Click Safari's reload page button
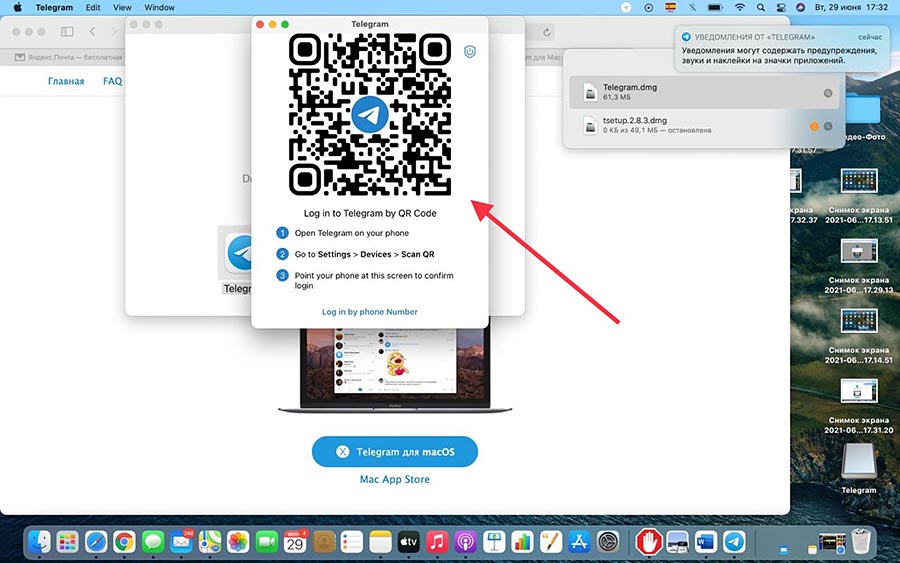This screenshot has width=900, height=563. coord(546,32)
